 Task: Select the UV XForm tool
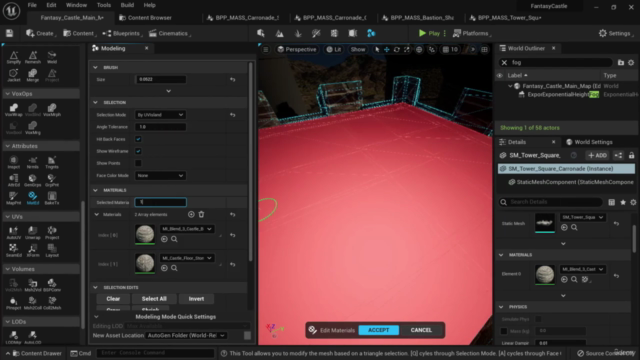[x=33, y=250]
